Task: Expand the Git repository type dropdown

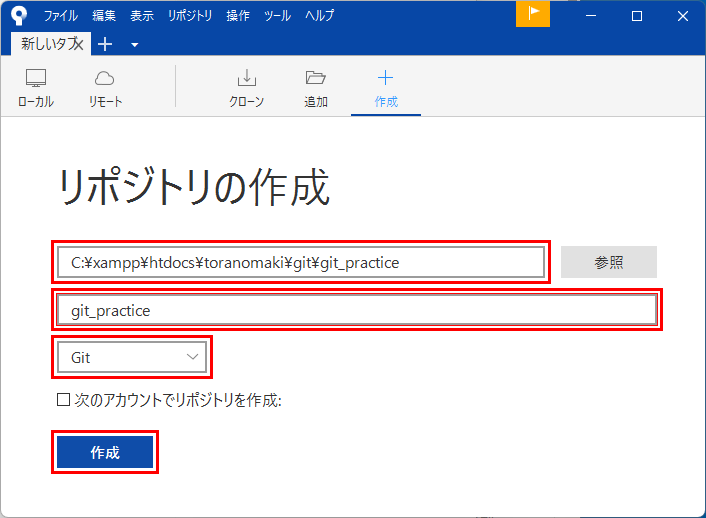Action: (133, 357)
